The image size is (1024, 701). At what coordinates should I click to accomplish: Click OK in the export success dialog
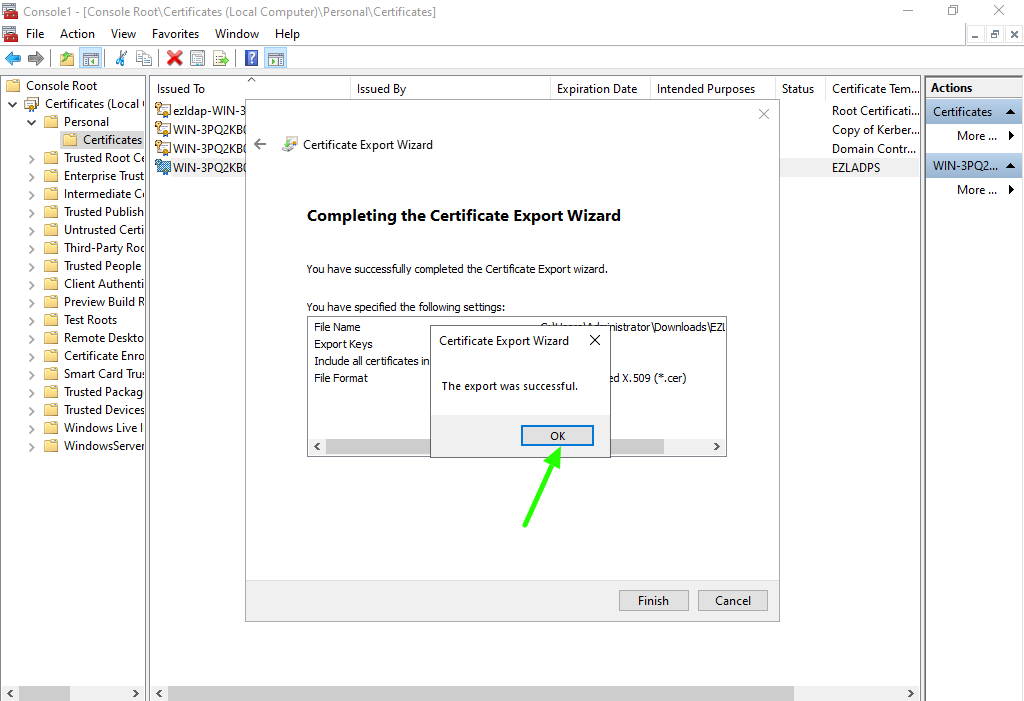tap(557, 436)
